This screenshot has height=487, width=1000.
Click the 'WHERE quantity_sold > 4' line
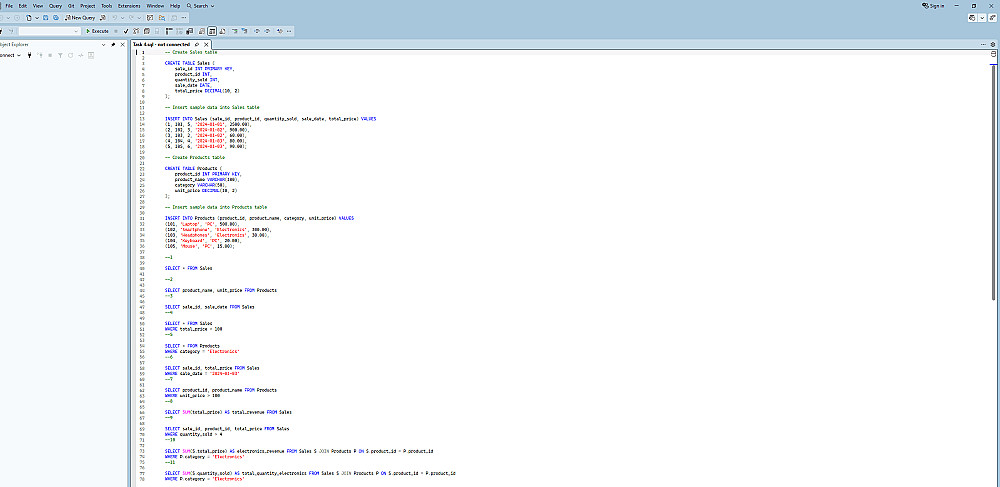[193, 434]
